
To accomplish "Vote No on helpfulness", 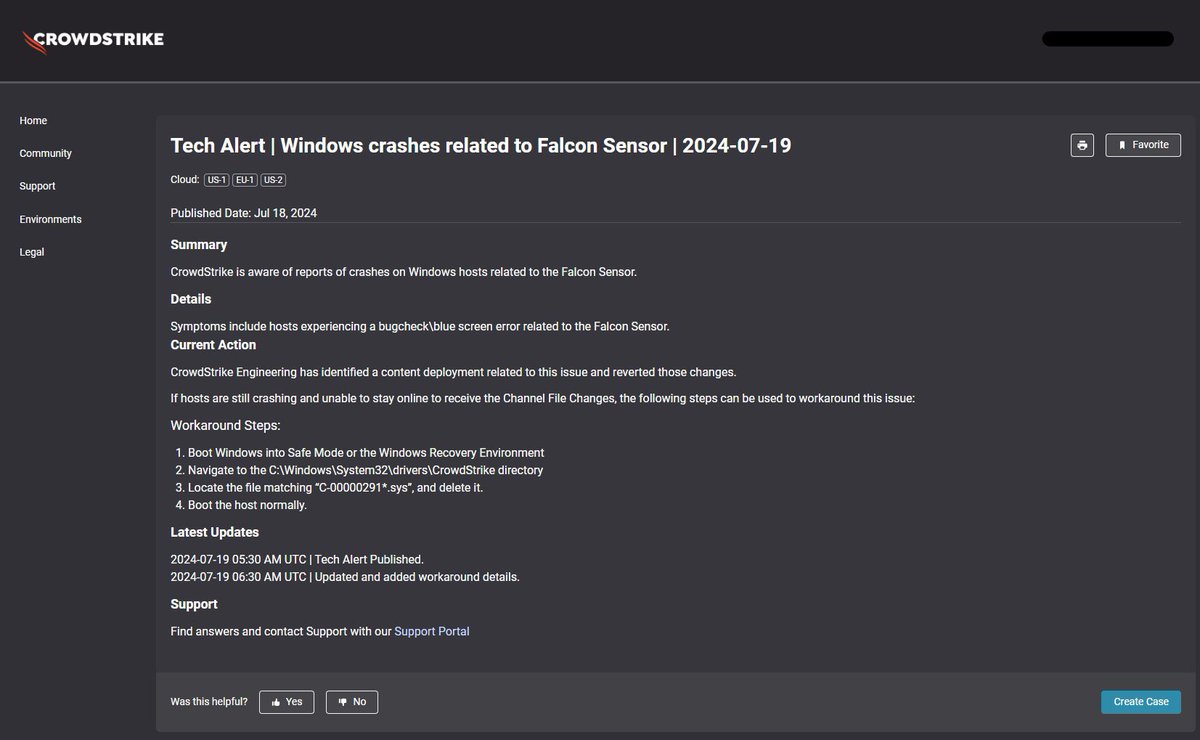I will pos(352,702).
